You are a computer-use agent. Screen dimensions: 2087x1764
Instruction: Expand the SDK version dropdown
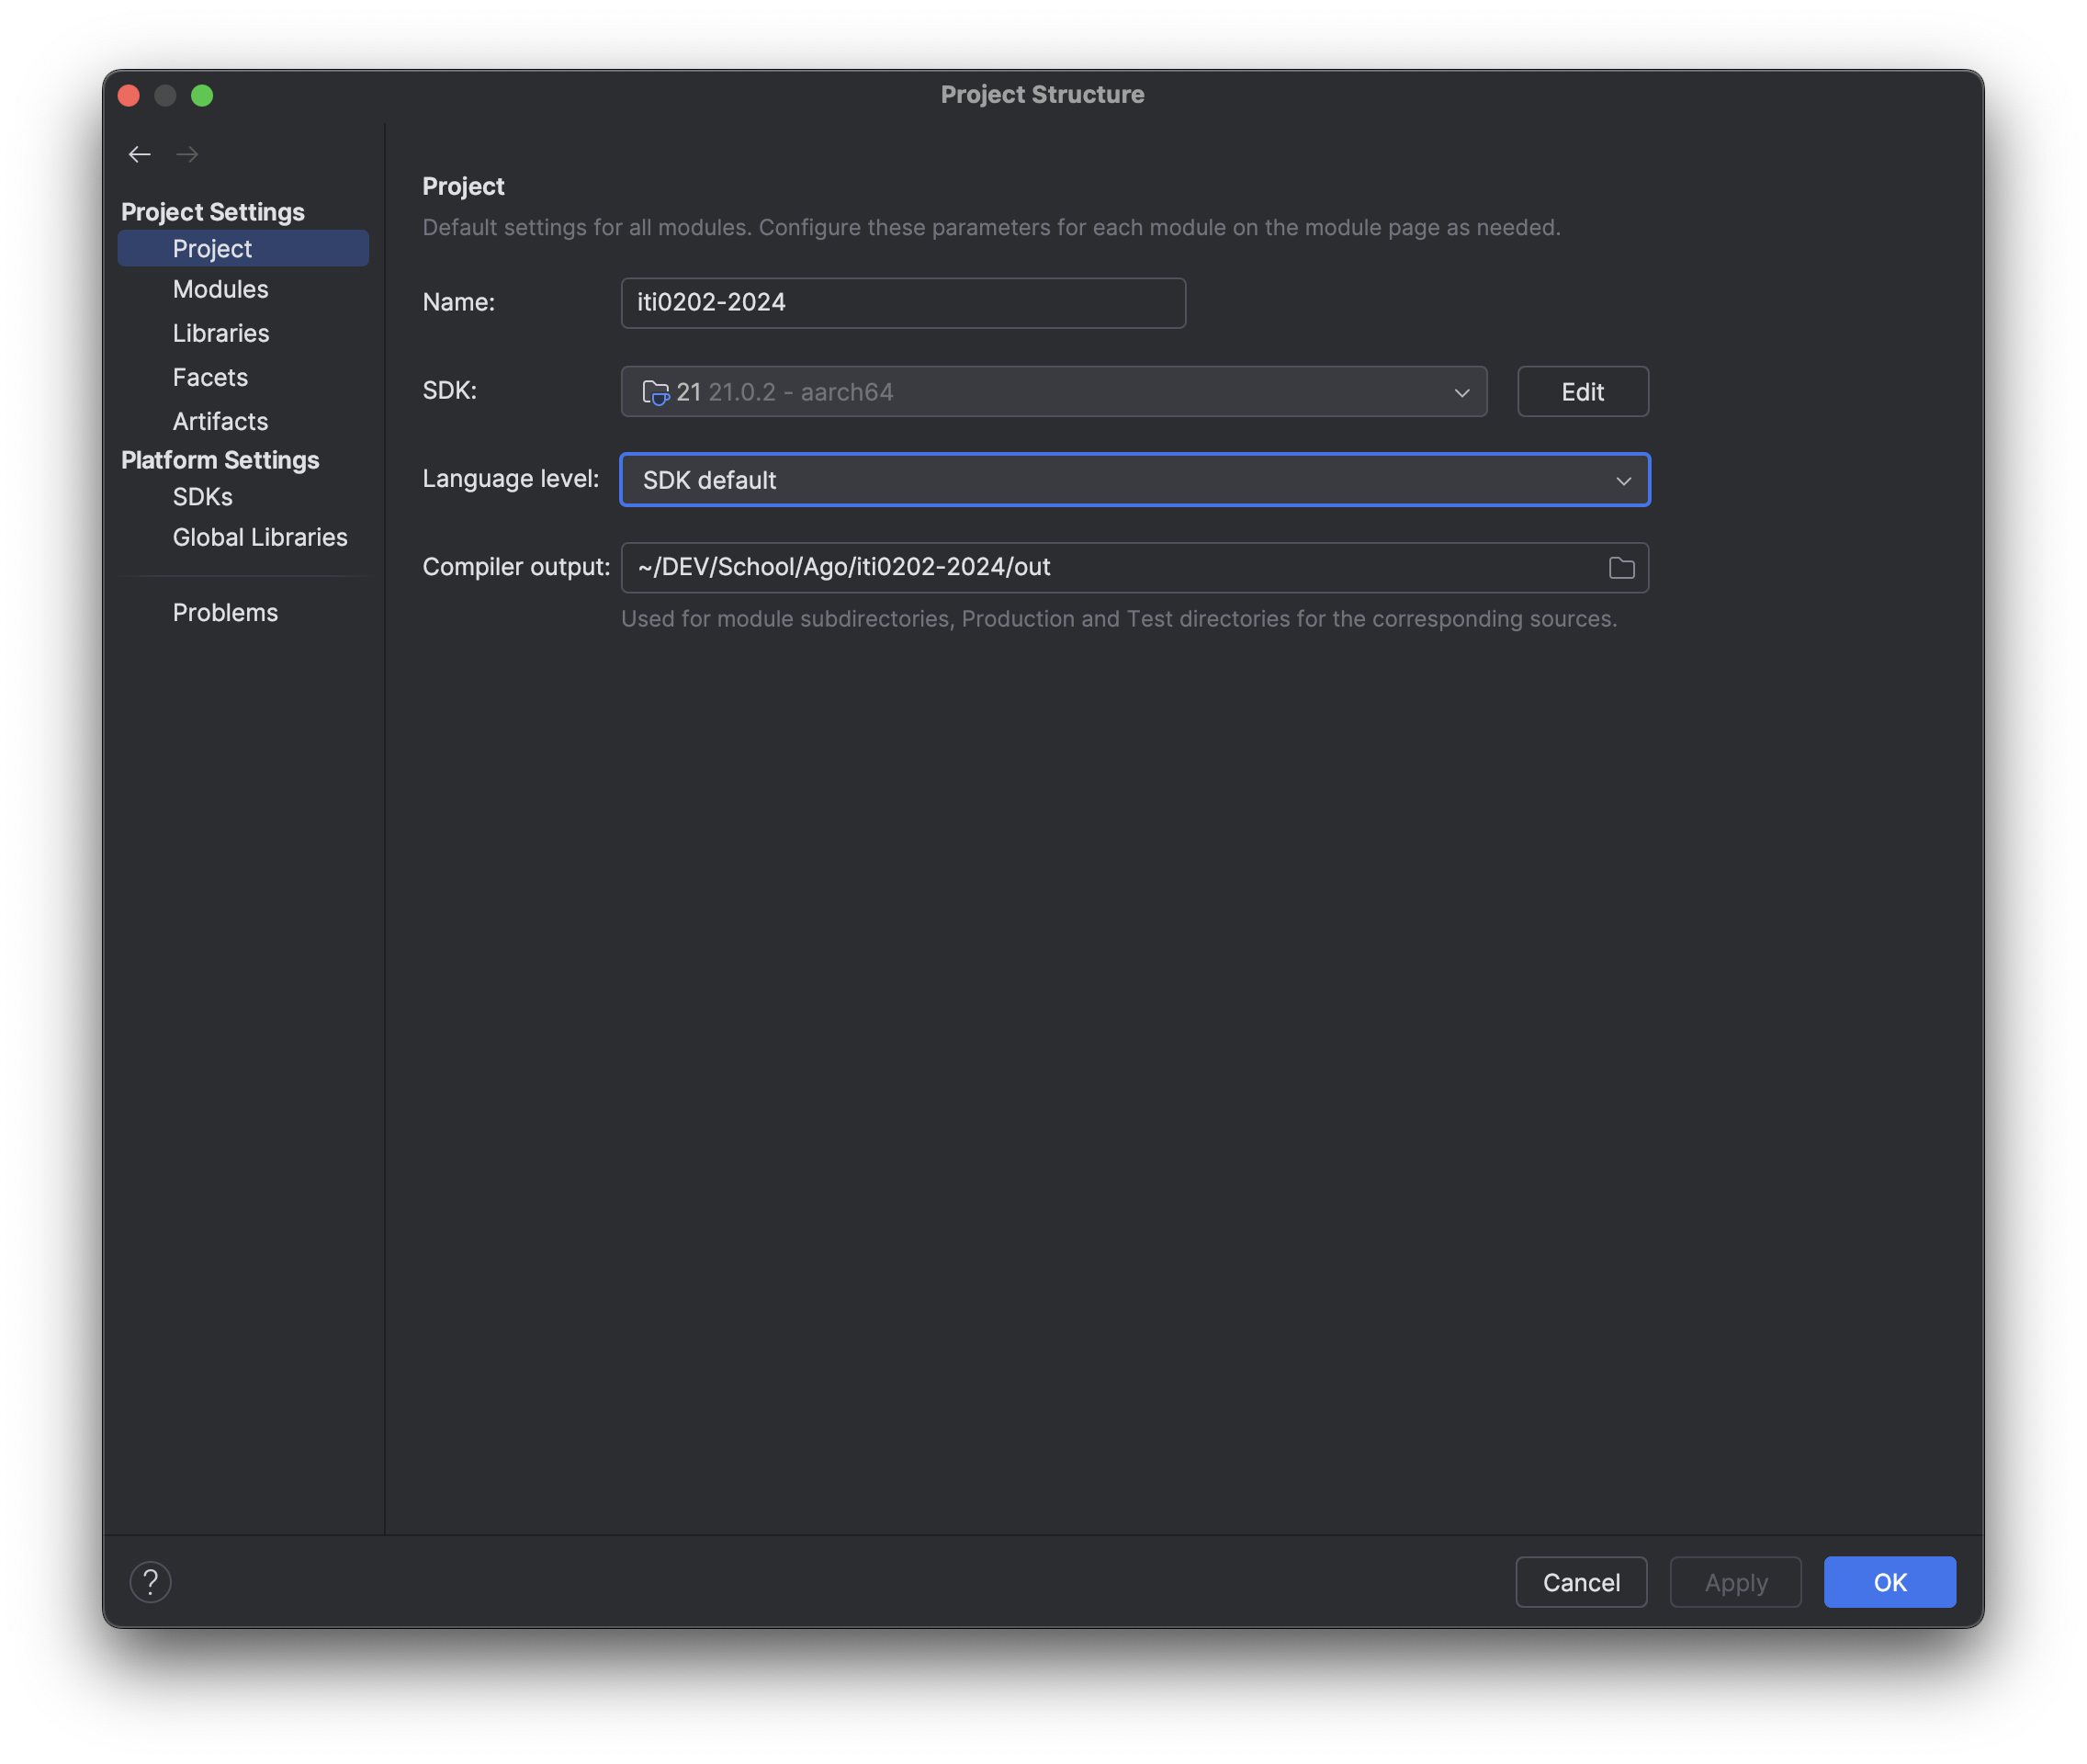point(1461,390)
